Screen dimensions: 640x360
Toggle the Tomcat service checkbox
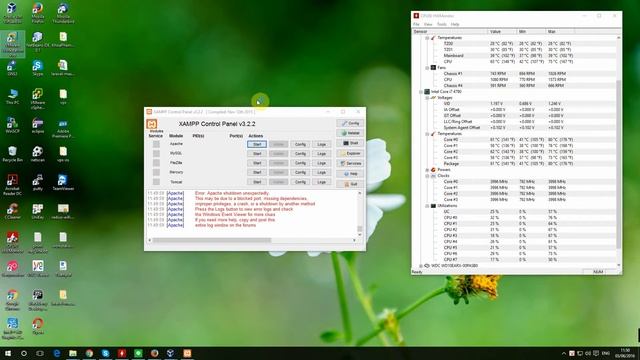coord(156,182)
